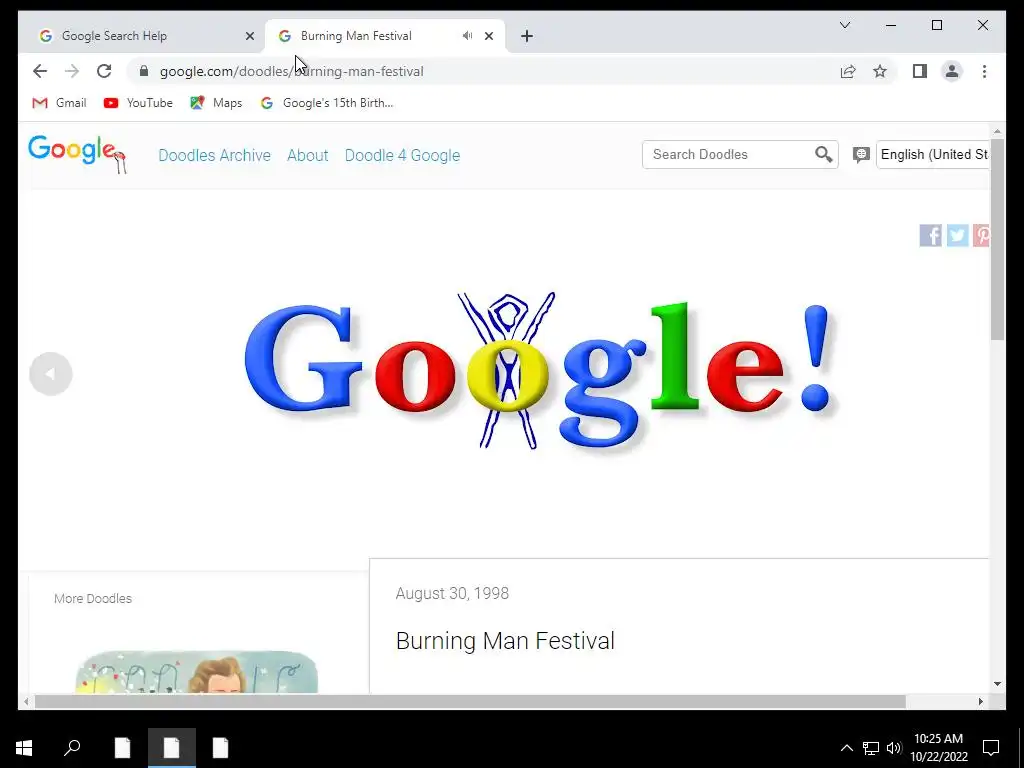Click the address bar URL
This screenshot has width=1024, height=768.
point(291,71)
